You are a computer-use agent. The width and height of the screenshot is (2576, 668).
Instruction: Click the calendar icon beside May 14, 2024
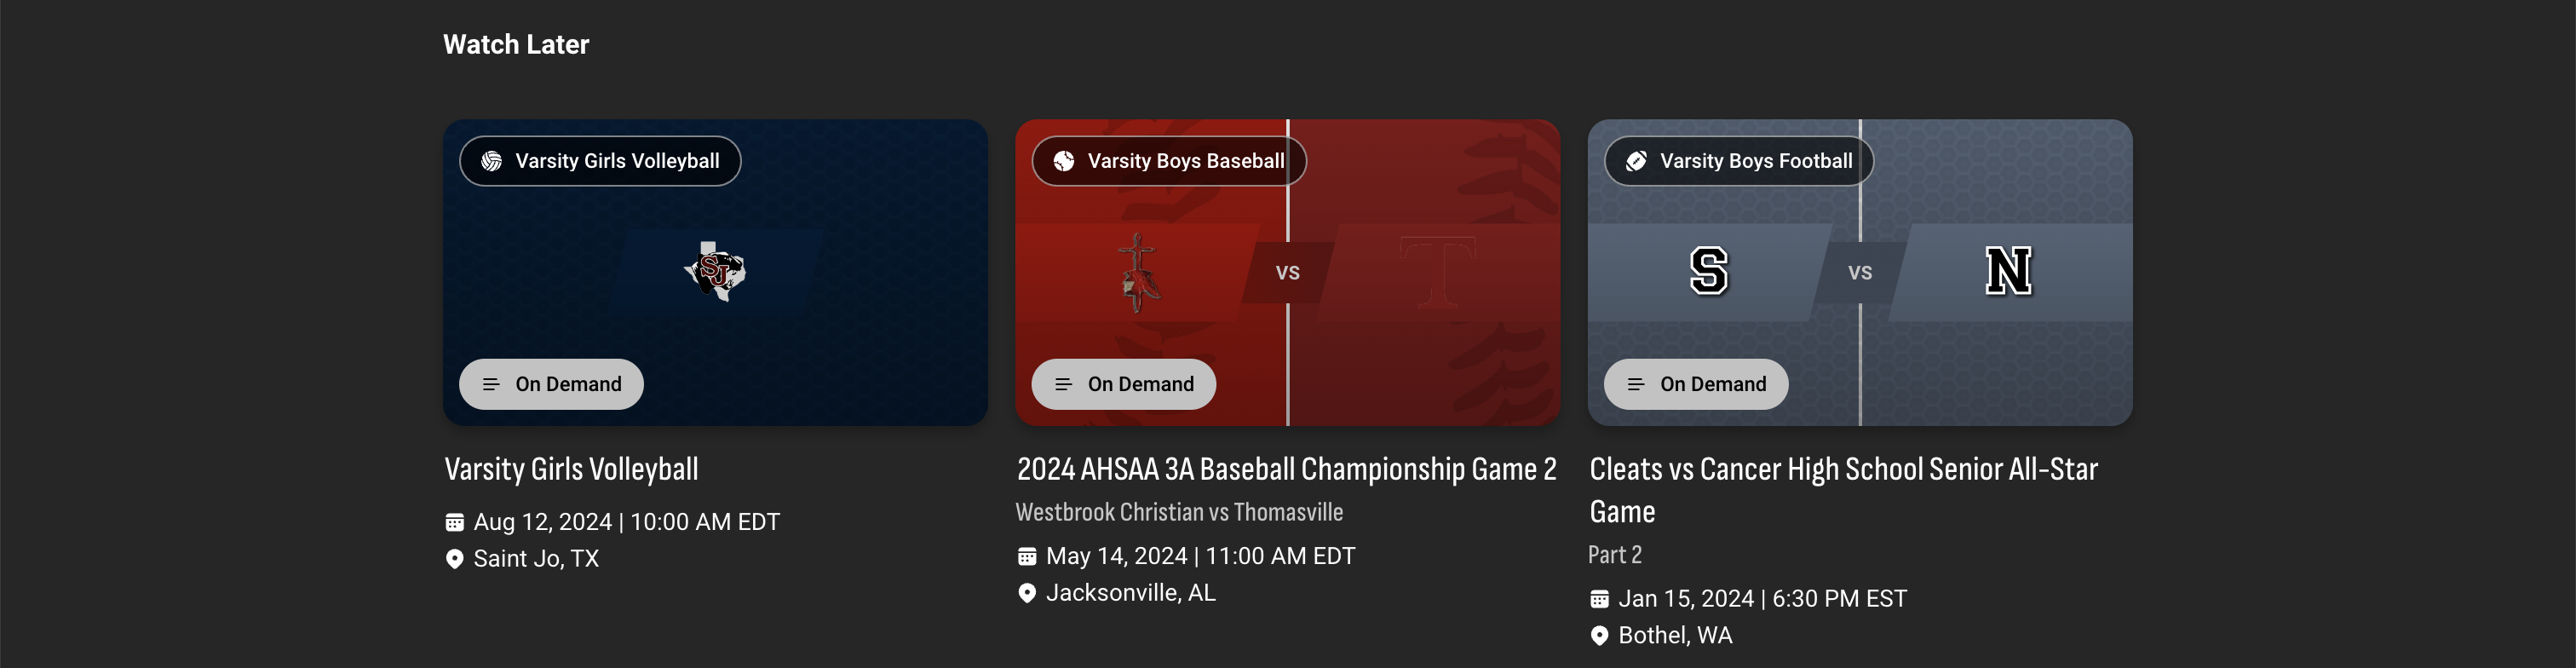pos(1028,555)
